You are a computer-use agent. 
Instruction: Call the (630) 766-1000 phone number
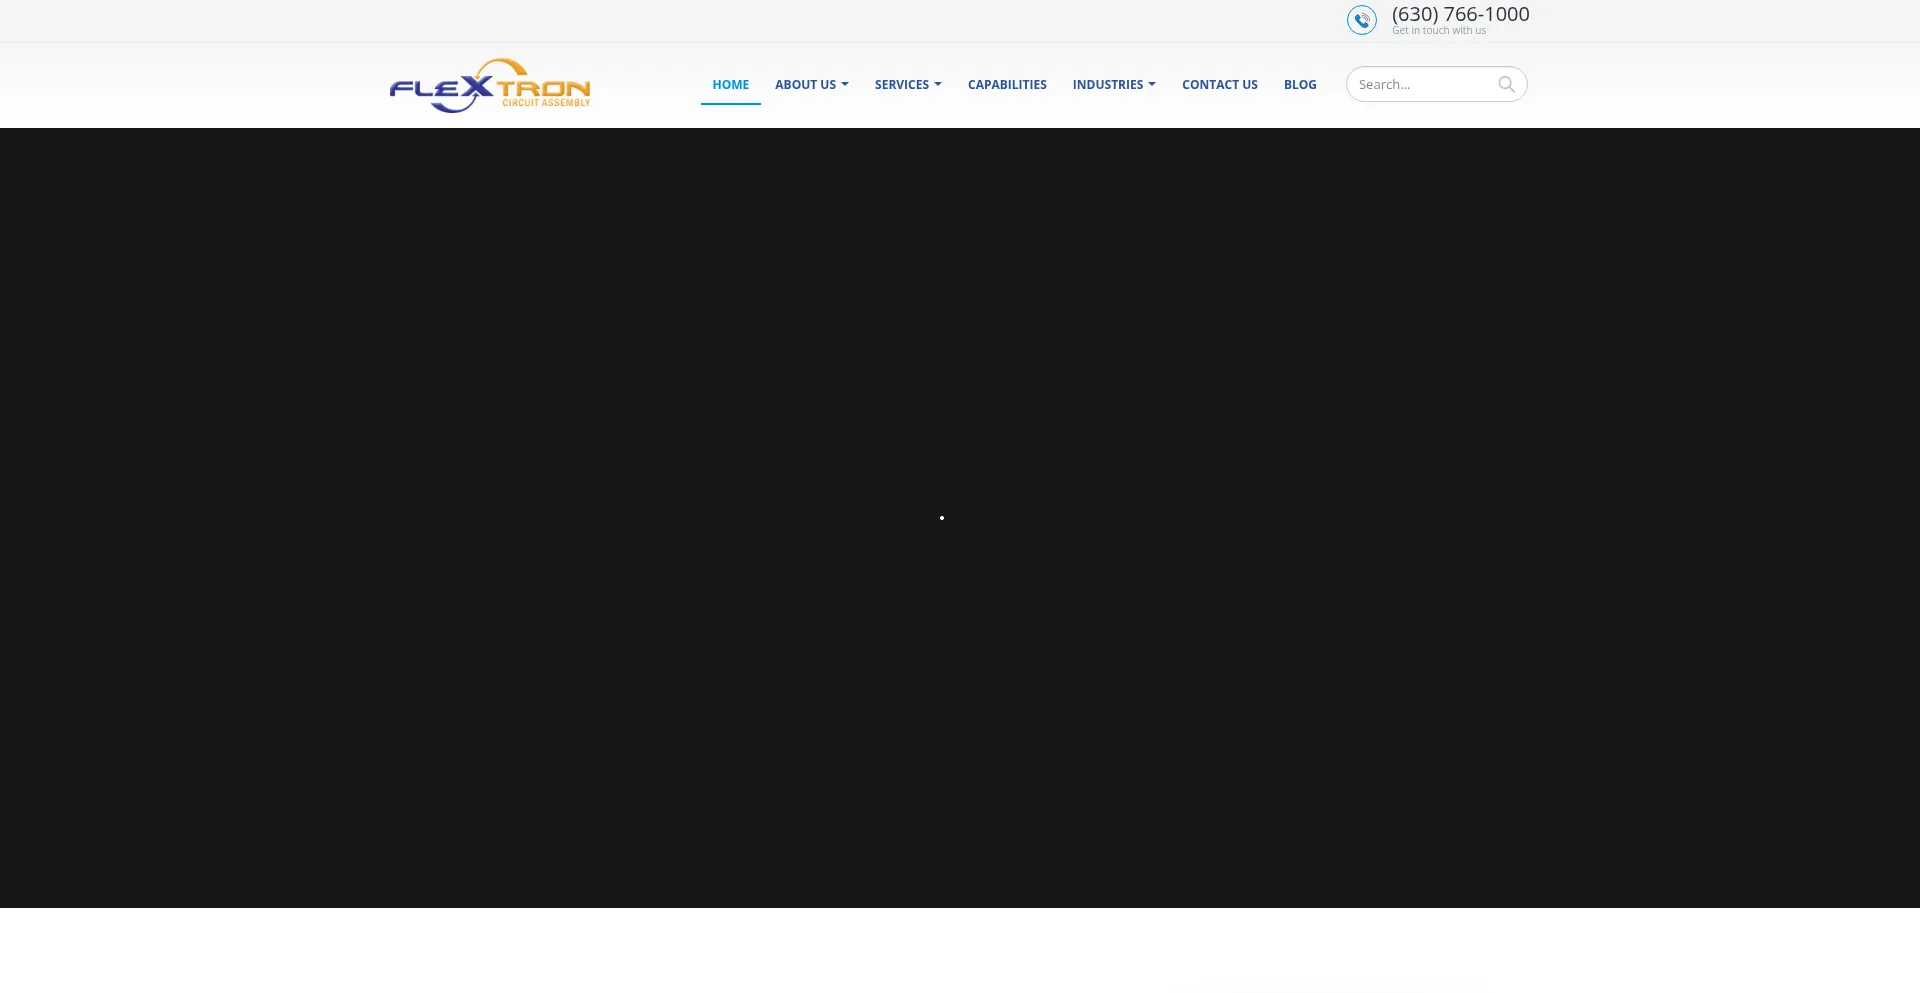1460,14
